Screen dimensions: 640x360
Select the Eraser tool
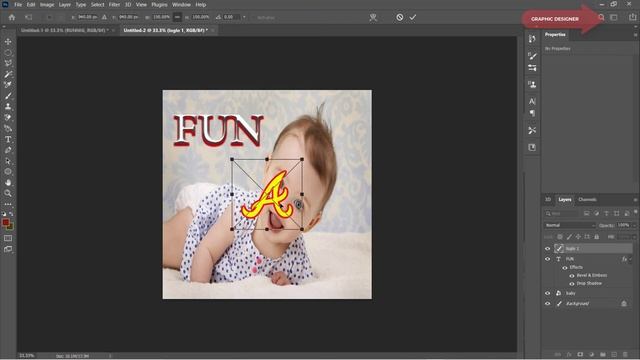click(8, 118)
